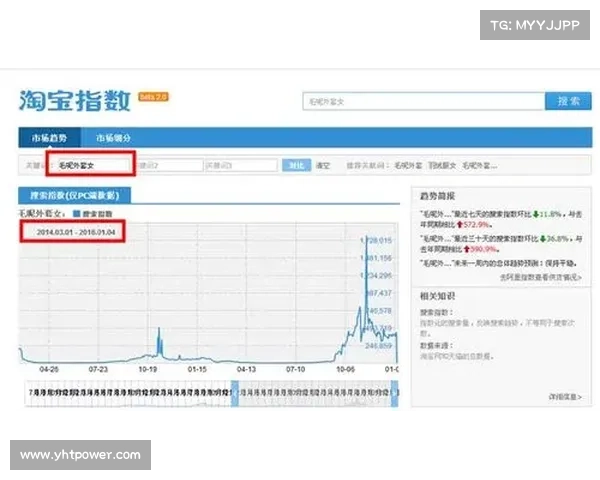Image resolution: width=600 pixels, height=480 pixels.
Task: Click the second keyword input field
Action: [170, 165]
